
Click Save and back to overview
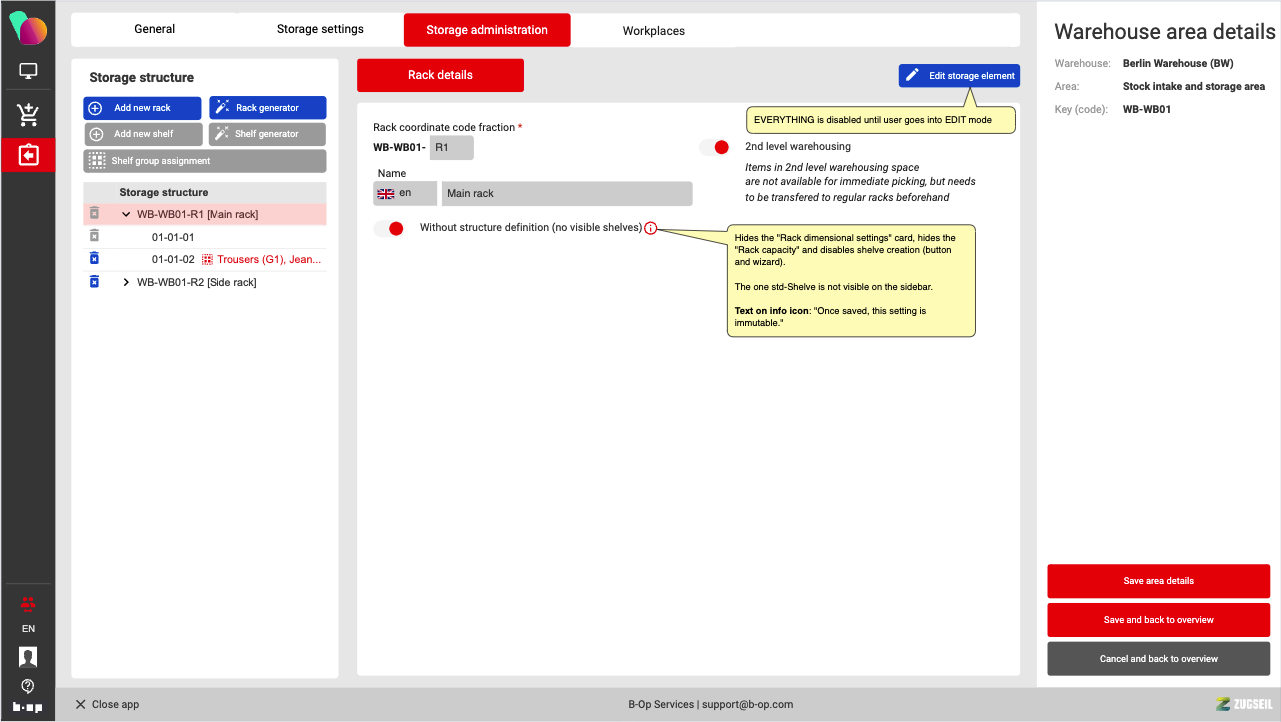pyautogui.click(x=1158, y=620)
